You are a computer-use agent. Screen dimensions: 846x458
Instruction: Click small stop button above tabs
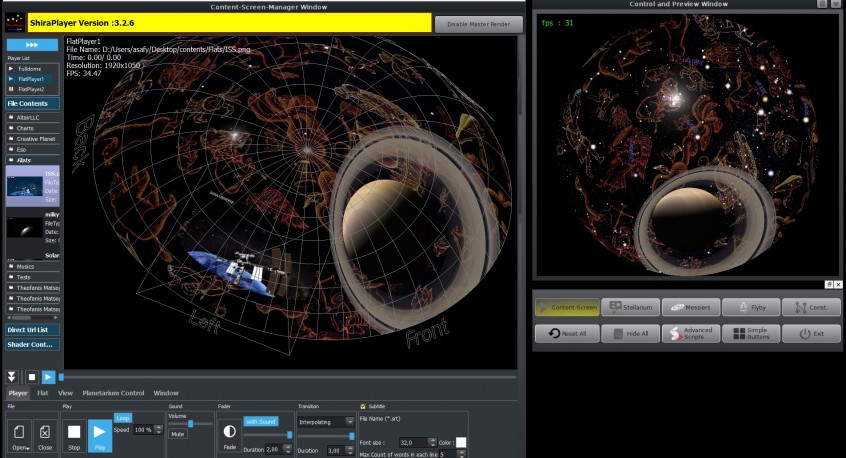tap(32, 377)
